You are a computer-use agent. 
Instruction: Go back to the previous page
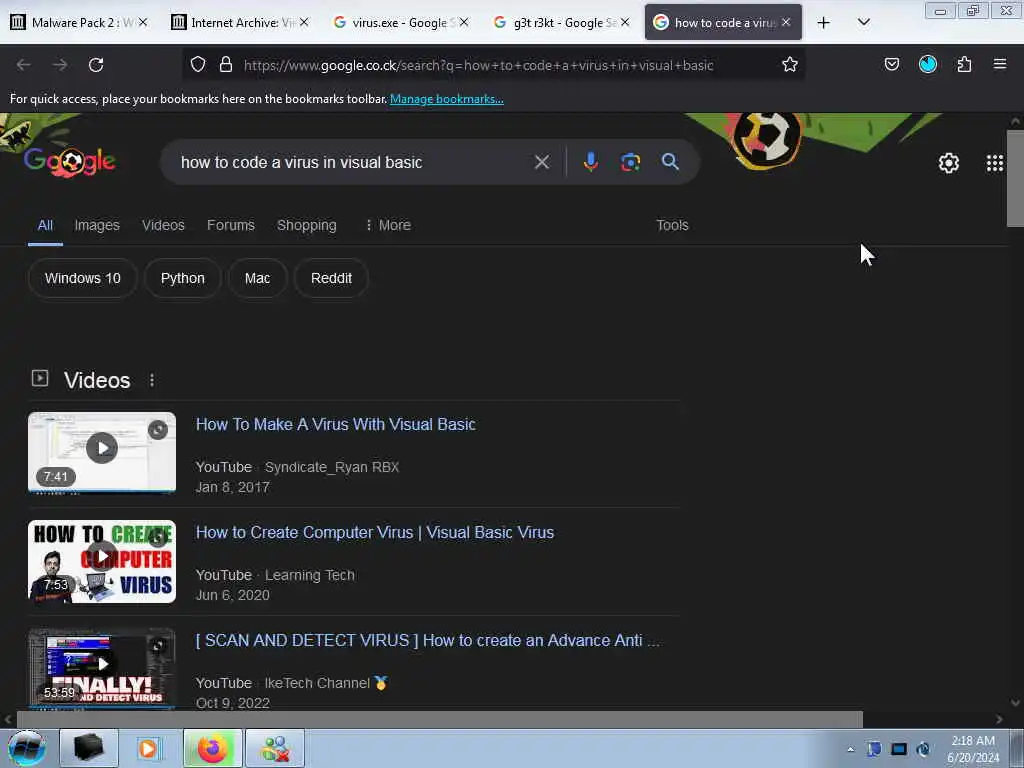click(x=24, y=65)
